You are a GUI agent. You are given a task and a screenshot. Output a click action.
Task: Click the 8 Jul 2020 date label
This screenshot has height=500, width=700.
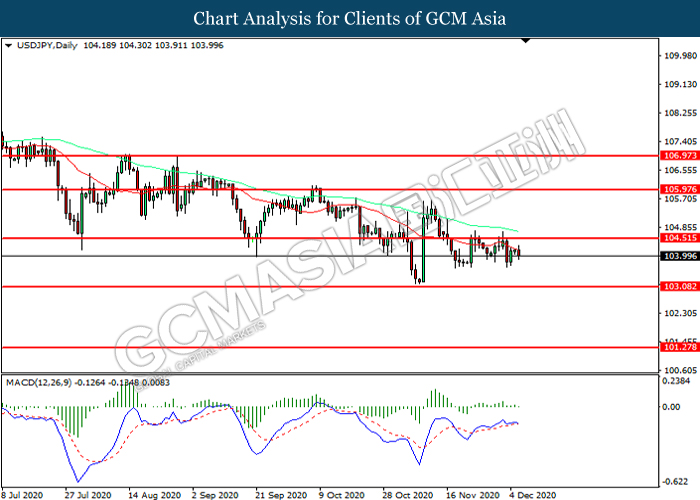click(22, 495)
